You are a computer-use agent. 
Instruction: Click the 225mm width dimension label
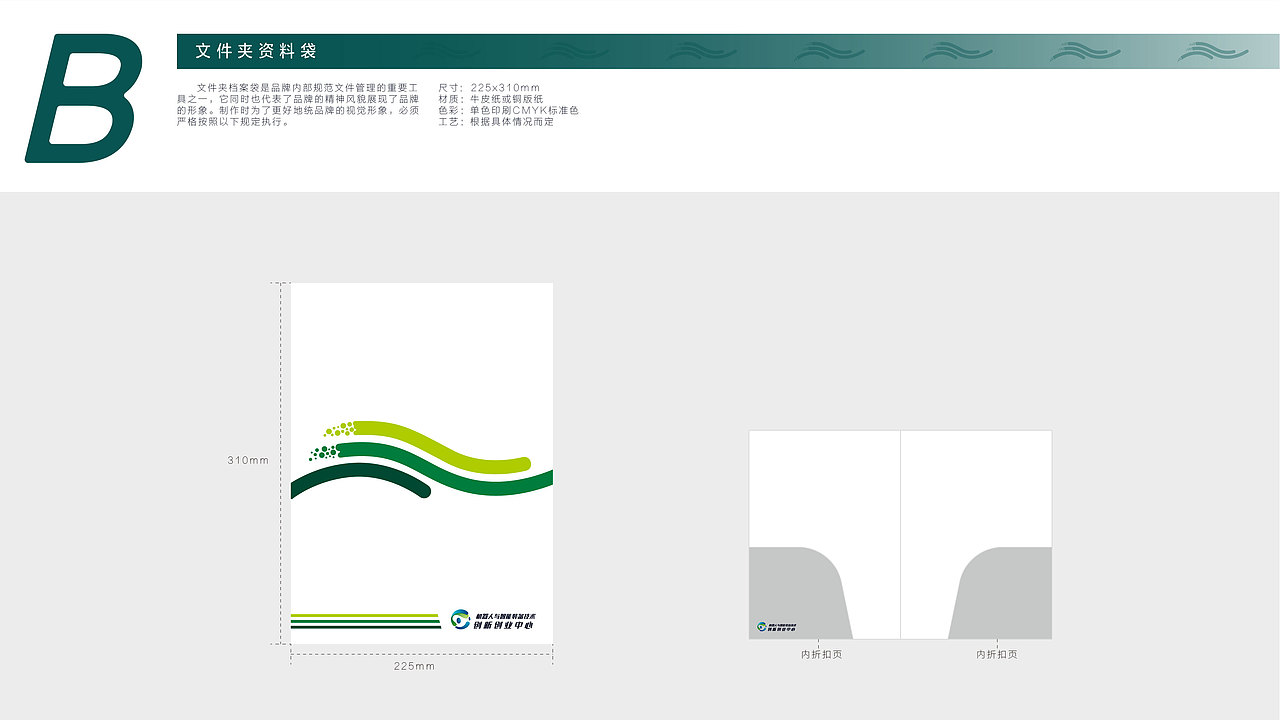click(414, 666)
